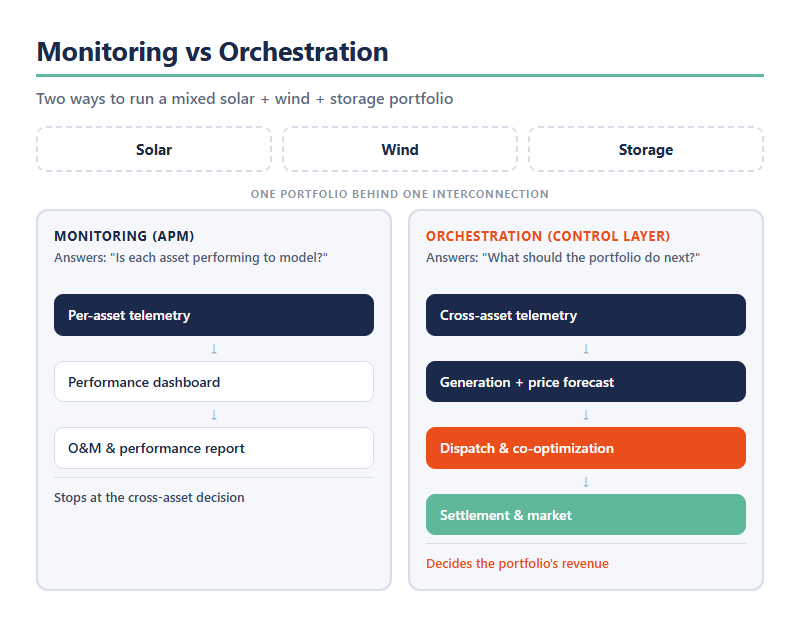Click the Monitoring vs Orchestration title
Viewport: 800px width, 627px height.
point(212,52)
